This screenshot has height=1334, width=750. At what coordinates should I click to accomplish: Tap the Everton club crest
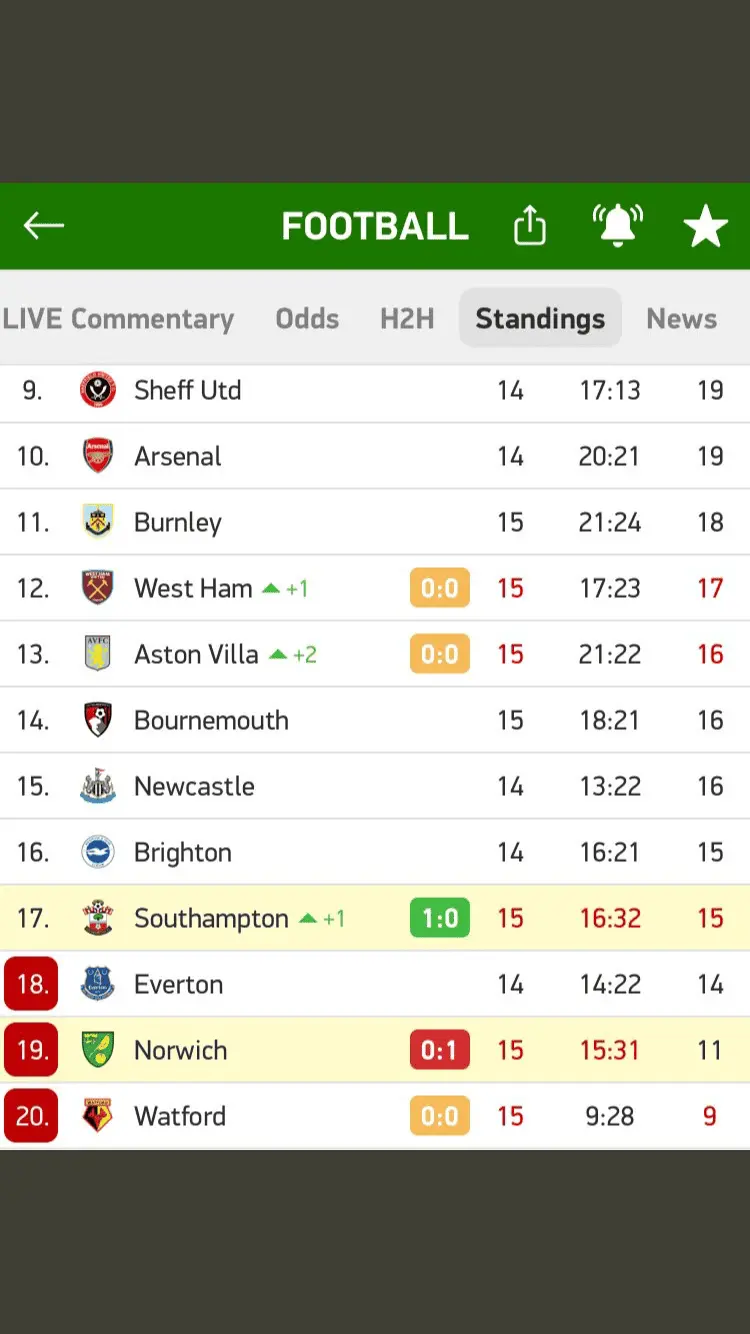[98, 984]
